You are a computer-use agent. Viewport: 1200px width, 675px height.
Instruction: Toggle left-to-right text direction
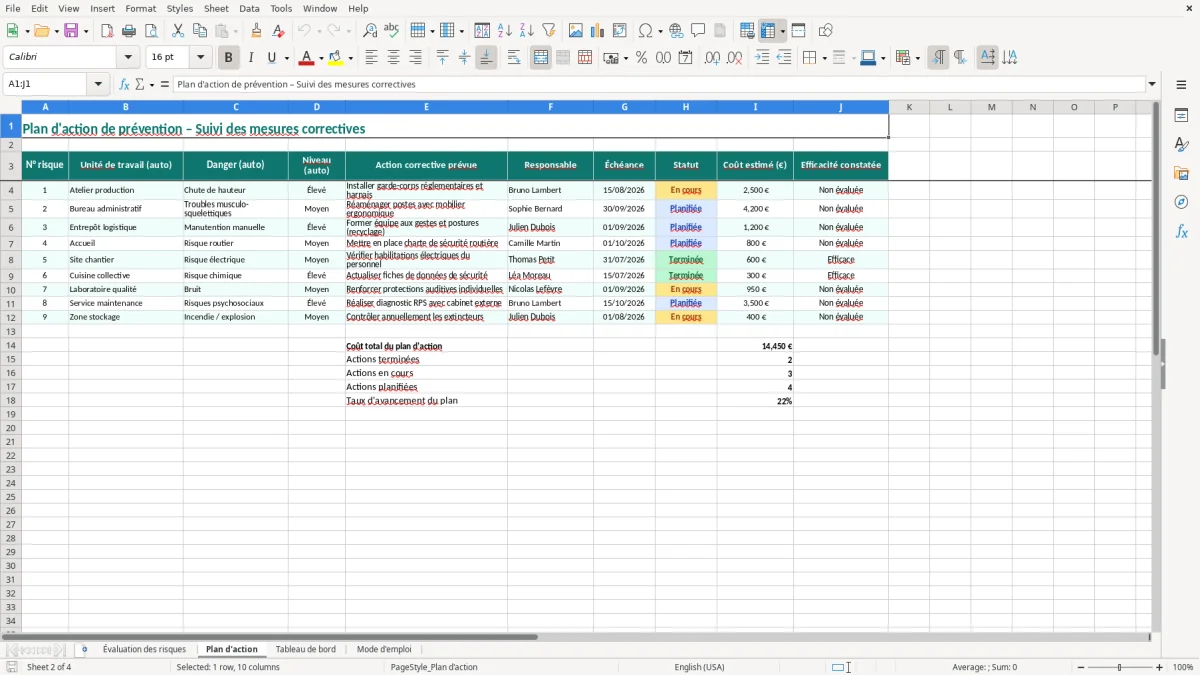938,58
